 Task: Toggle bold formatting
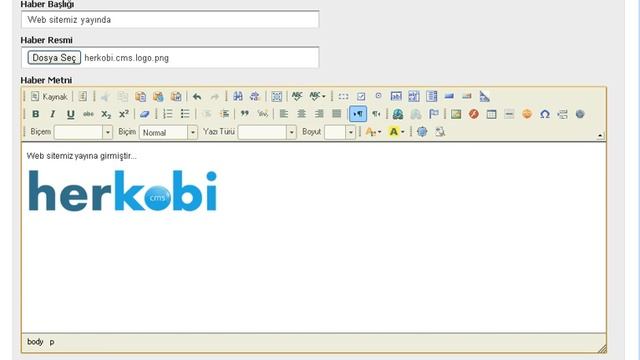(36, 114)
